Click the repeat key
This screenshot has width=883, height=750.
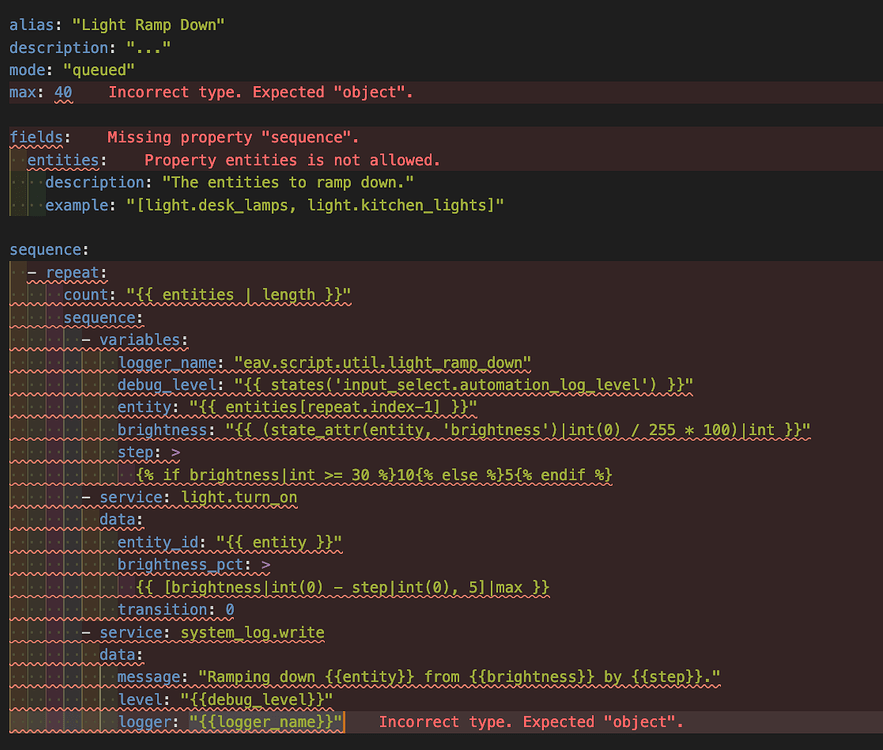[72, 273]
